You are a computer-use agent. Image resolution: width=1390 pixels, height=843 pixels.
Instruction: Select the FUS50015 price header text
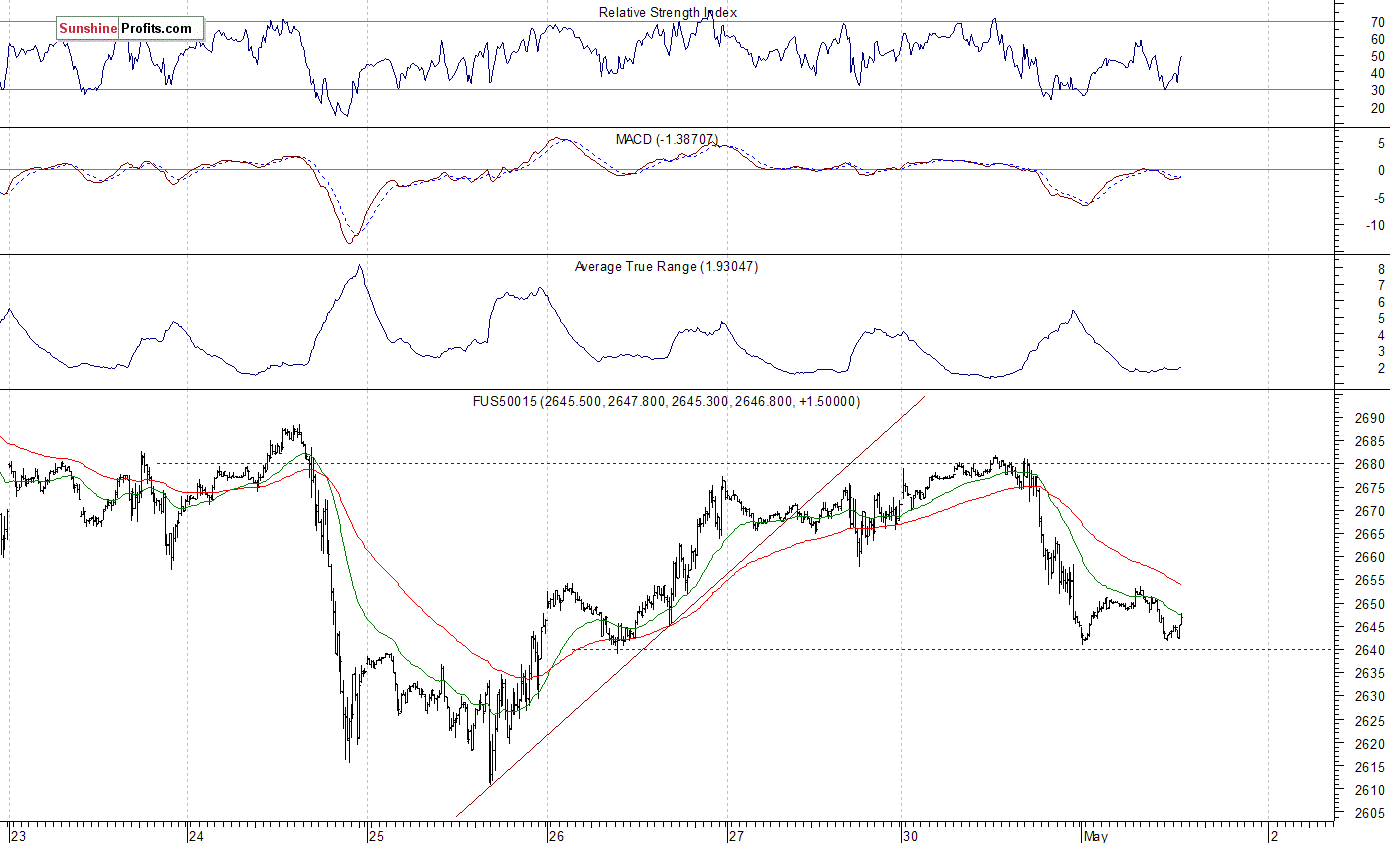click(666, 401)
